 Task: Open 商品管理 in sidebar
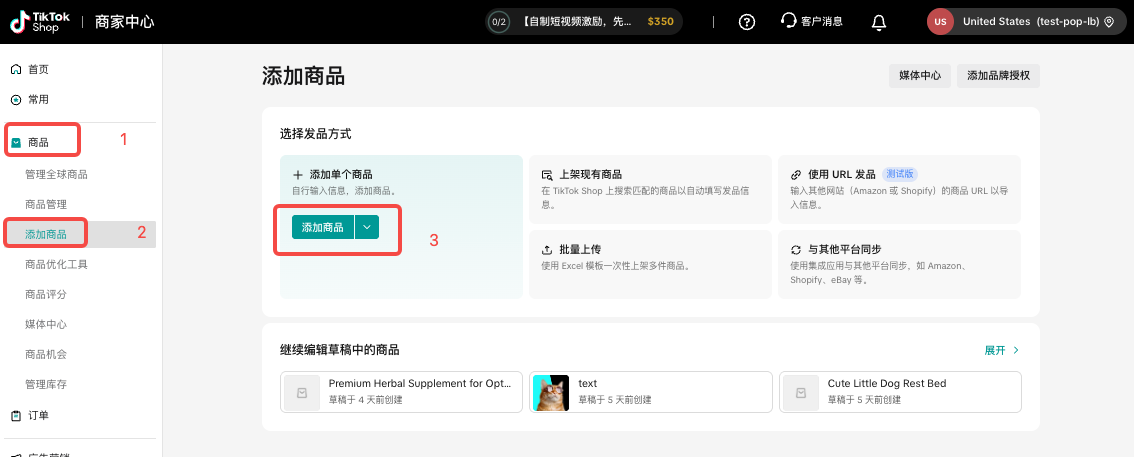point(46,204)
